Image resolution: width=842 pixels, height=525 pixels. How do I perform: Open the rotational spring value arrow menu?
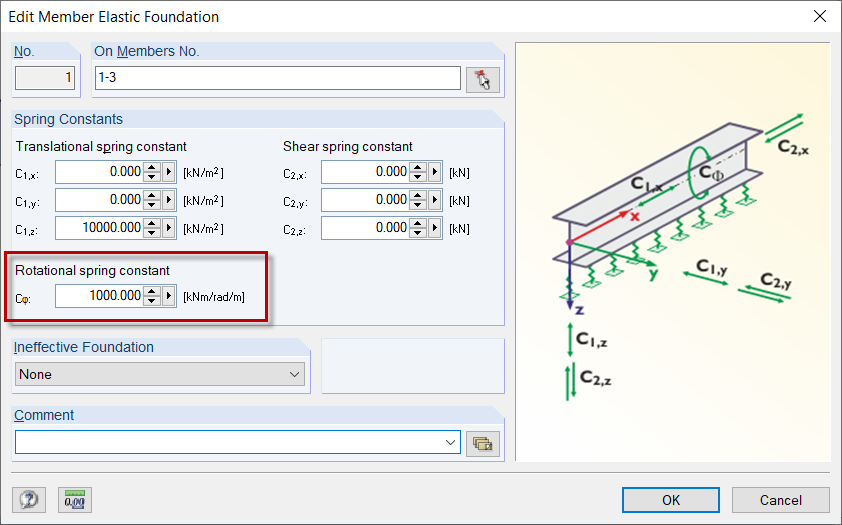(x=169, y=296)
